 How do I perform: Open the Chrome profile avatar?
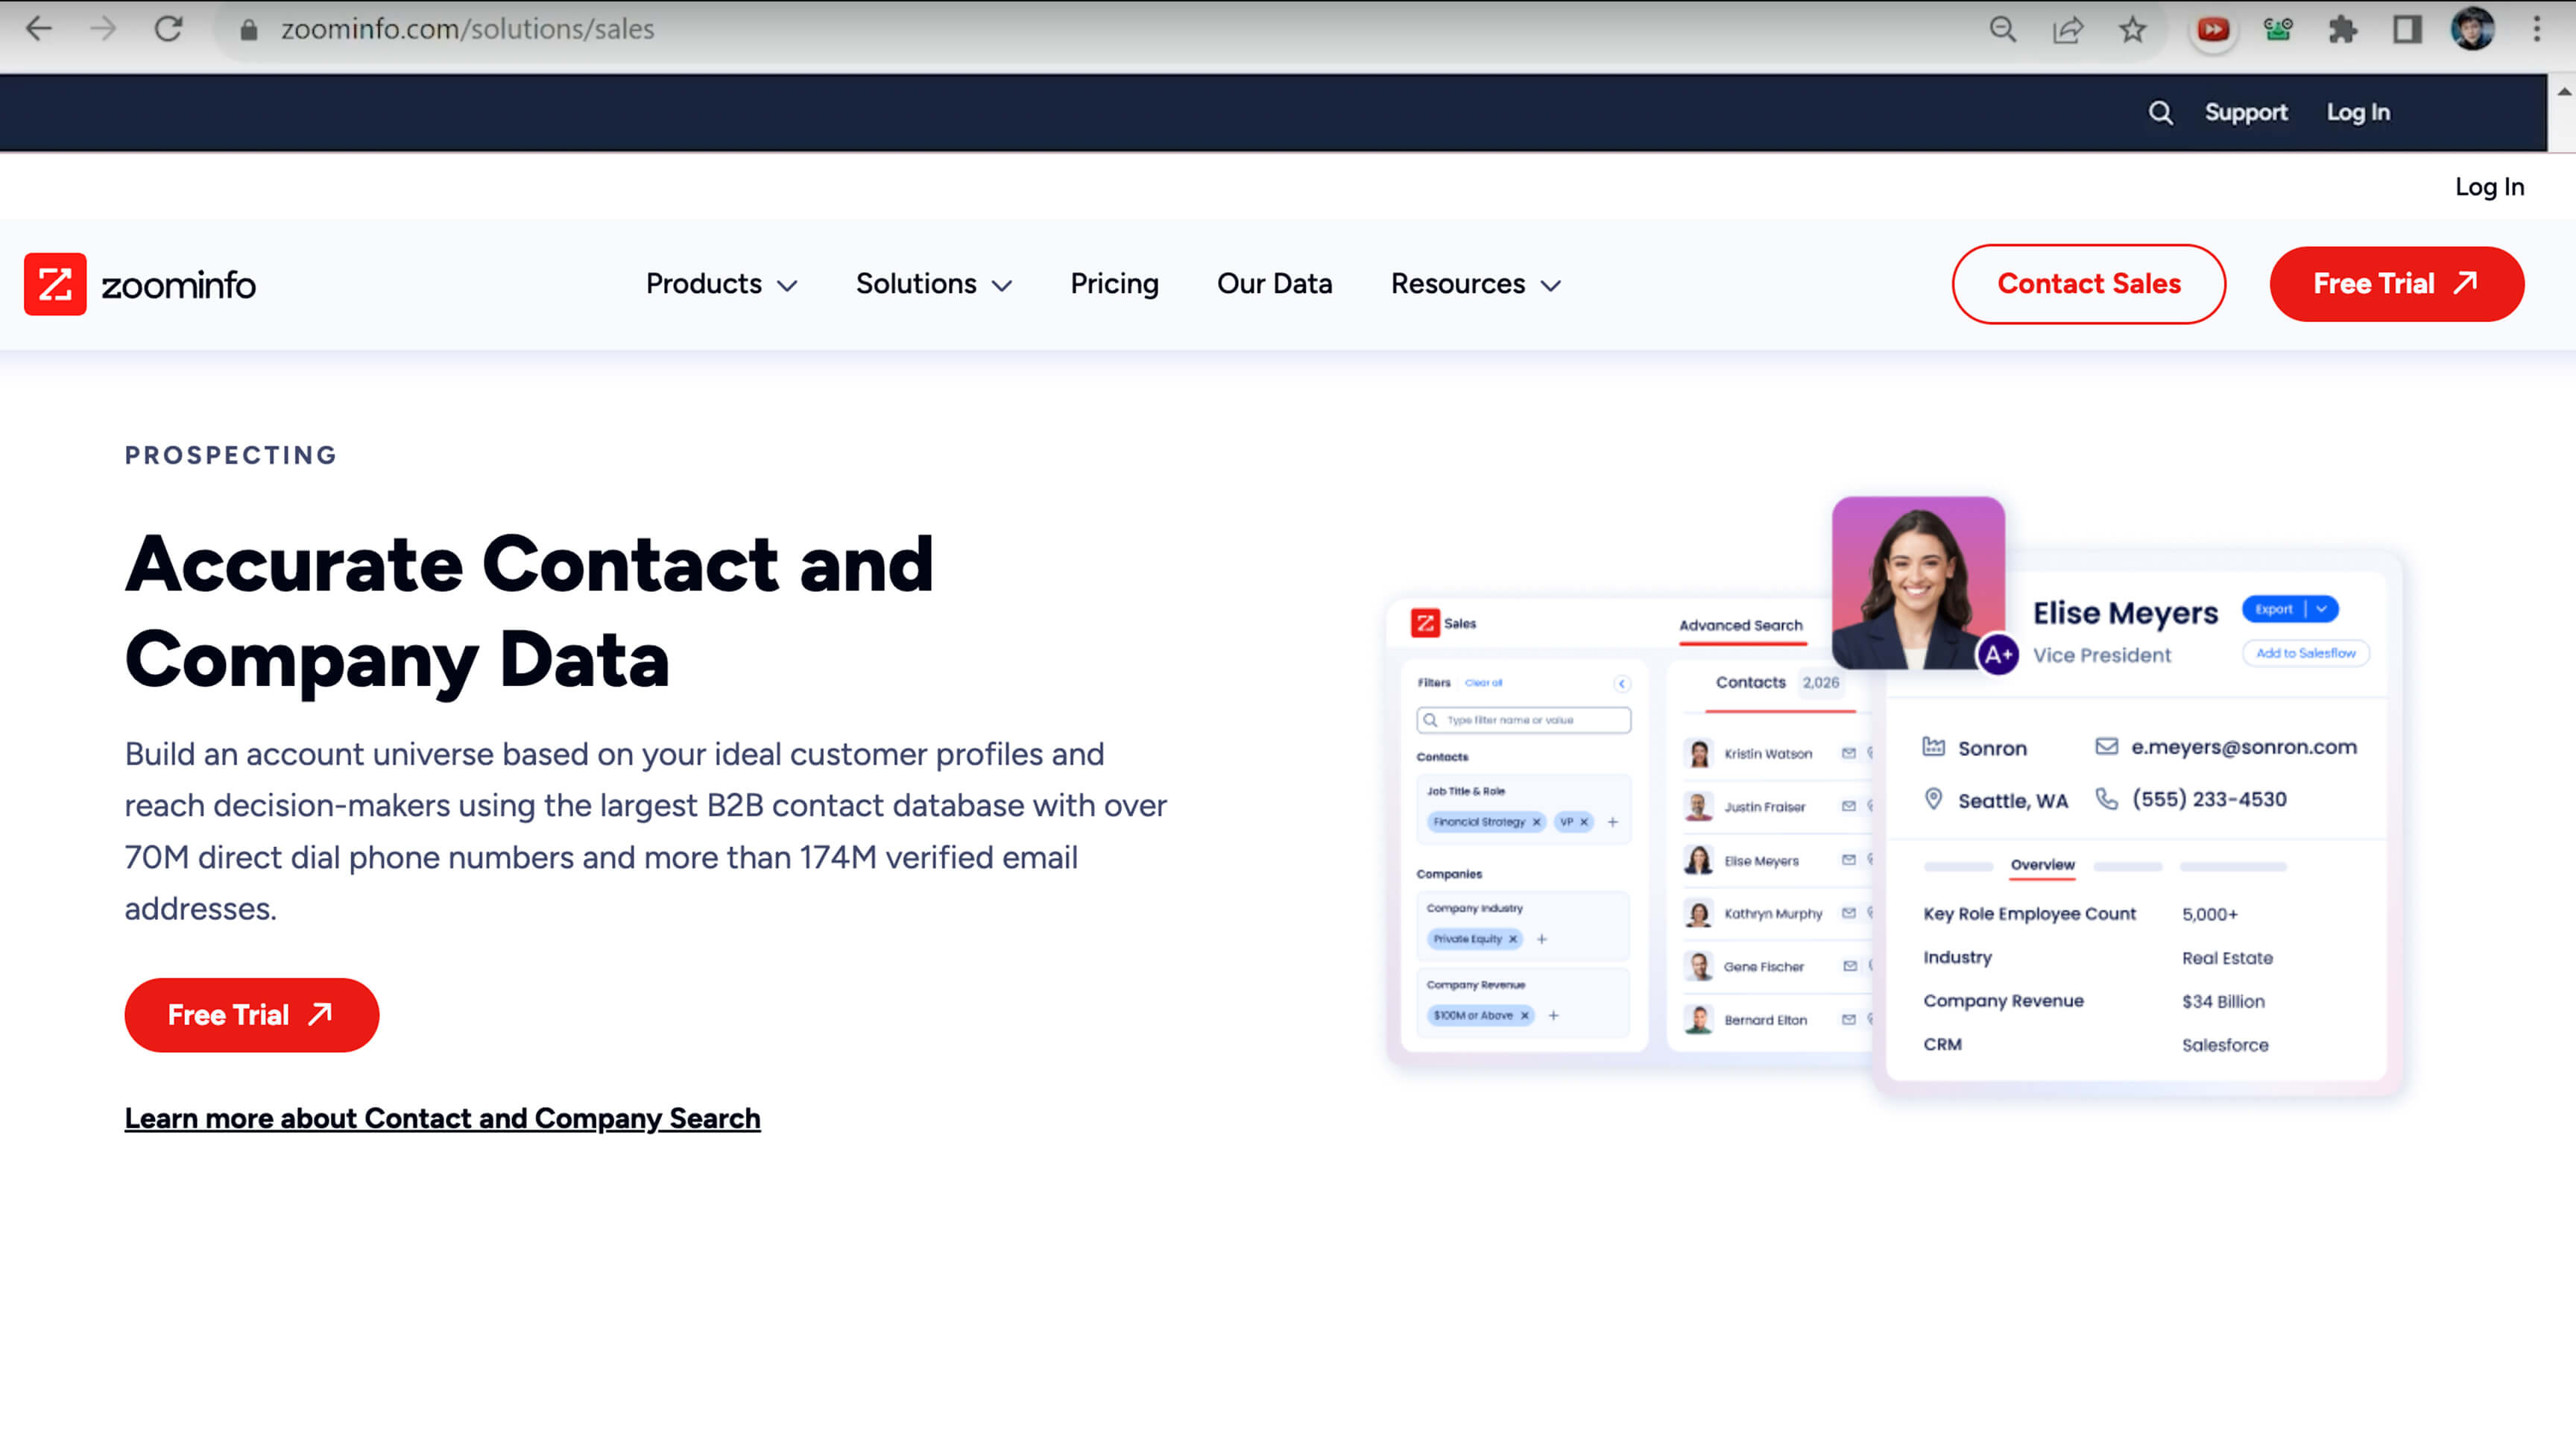tap(2472, 29)
